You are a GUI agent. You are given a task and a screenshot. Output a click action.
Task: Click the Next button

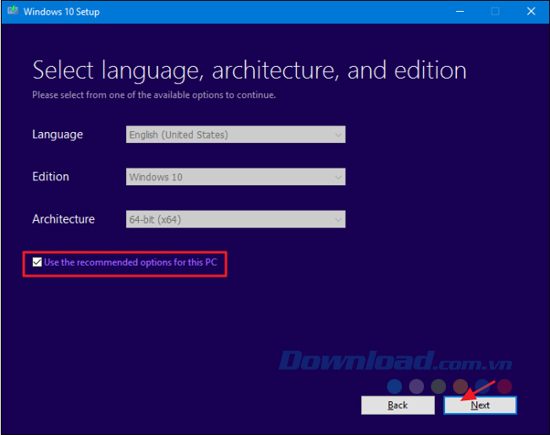tap(480, 405)
